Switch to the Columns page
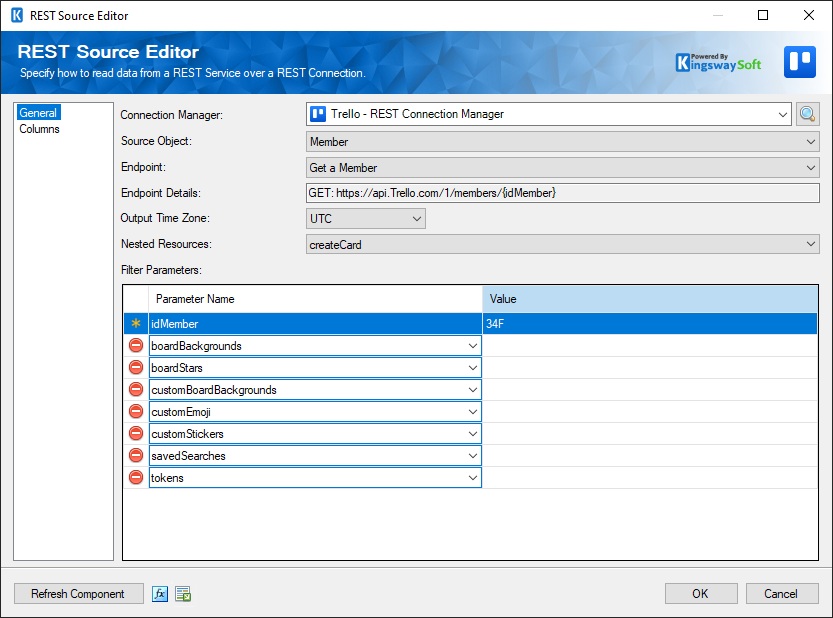 [x=39, y=129]
